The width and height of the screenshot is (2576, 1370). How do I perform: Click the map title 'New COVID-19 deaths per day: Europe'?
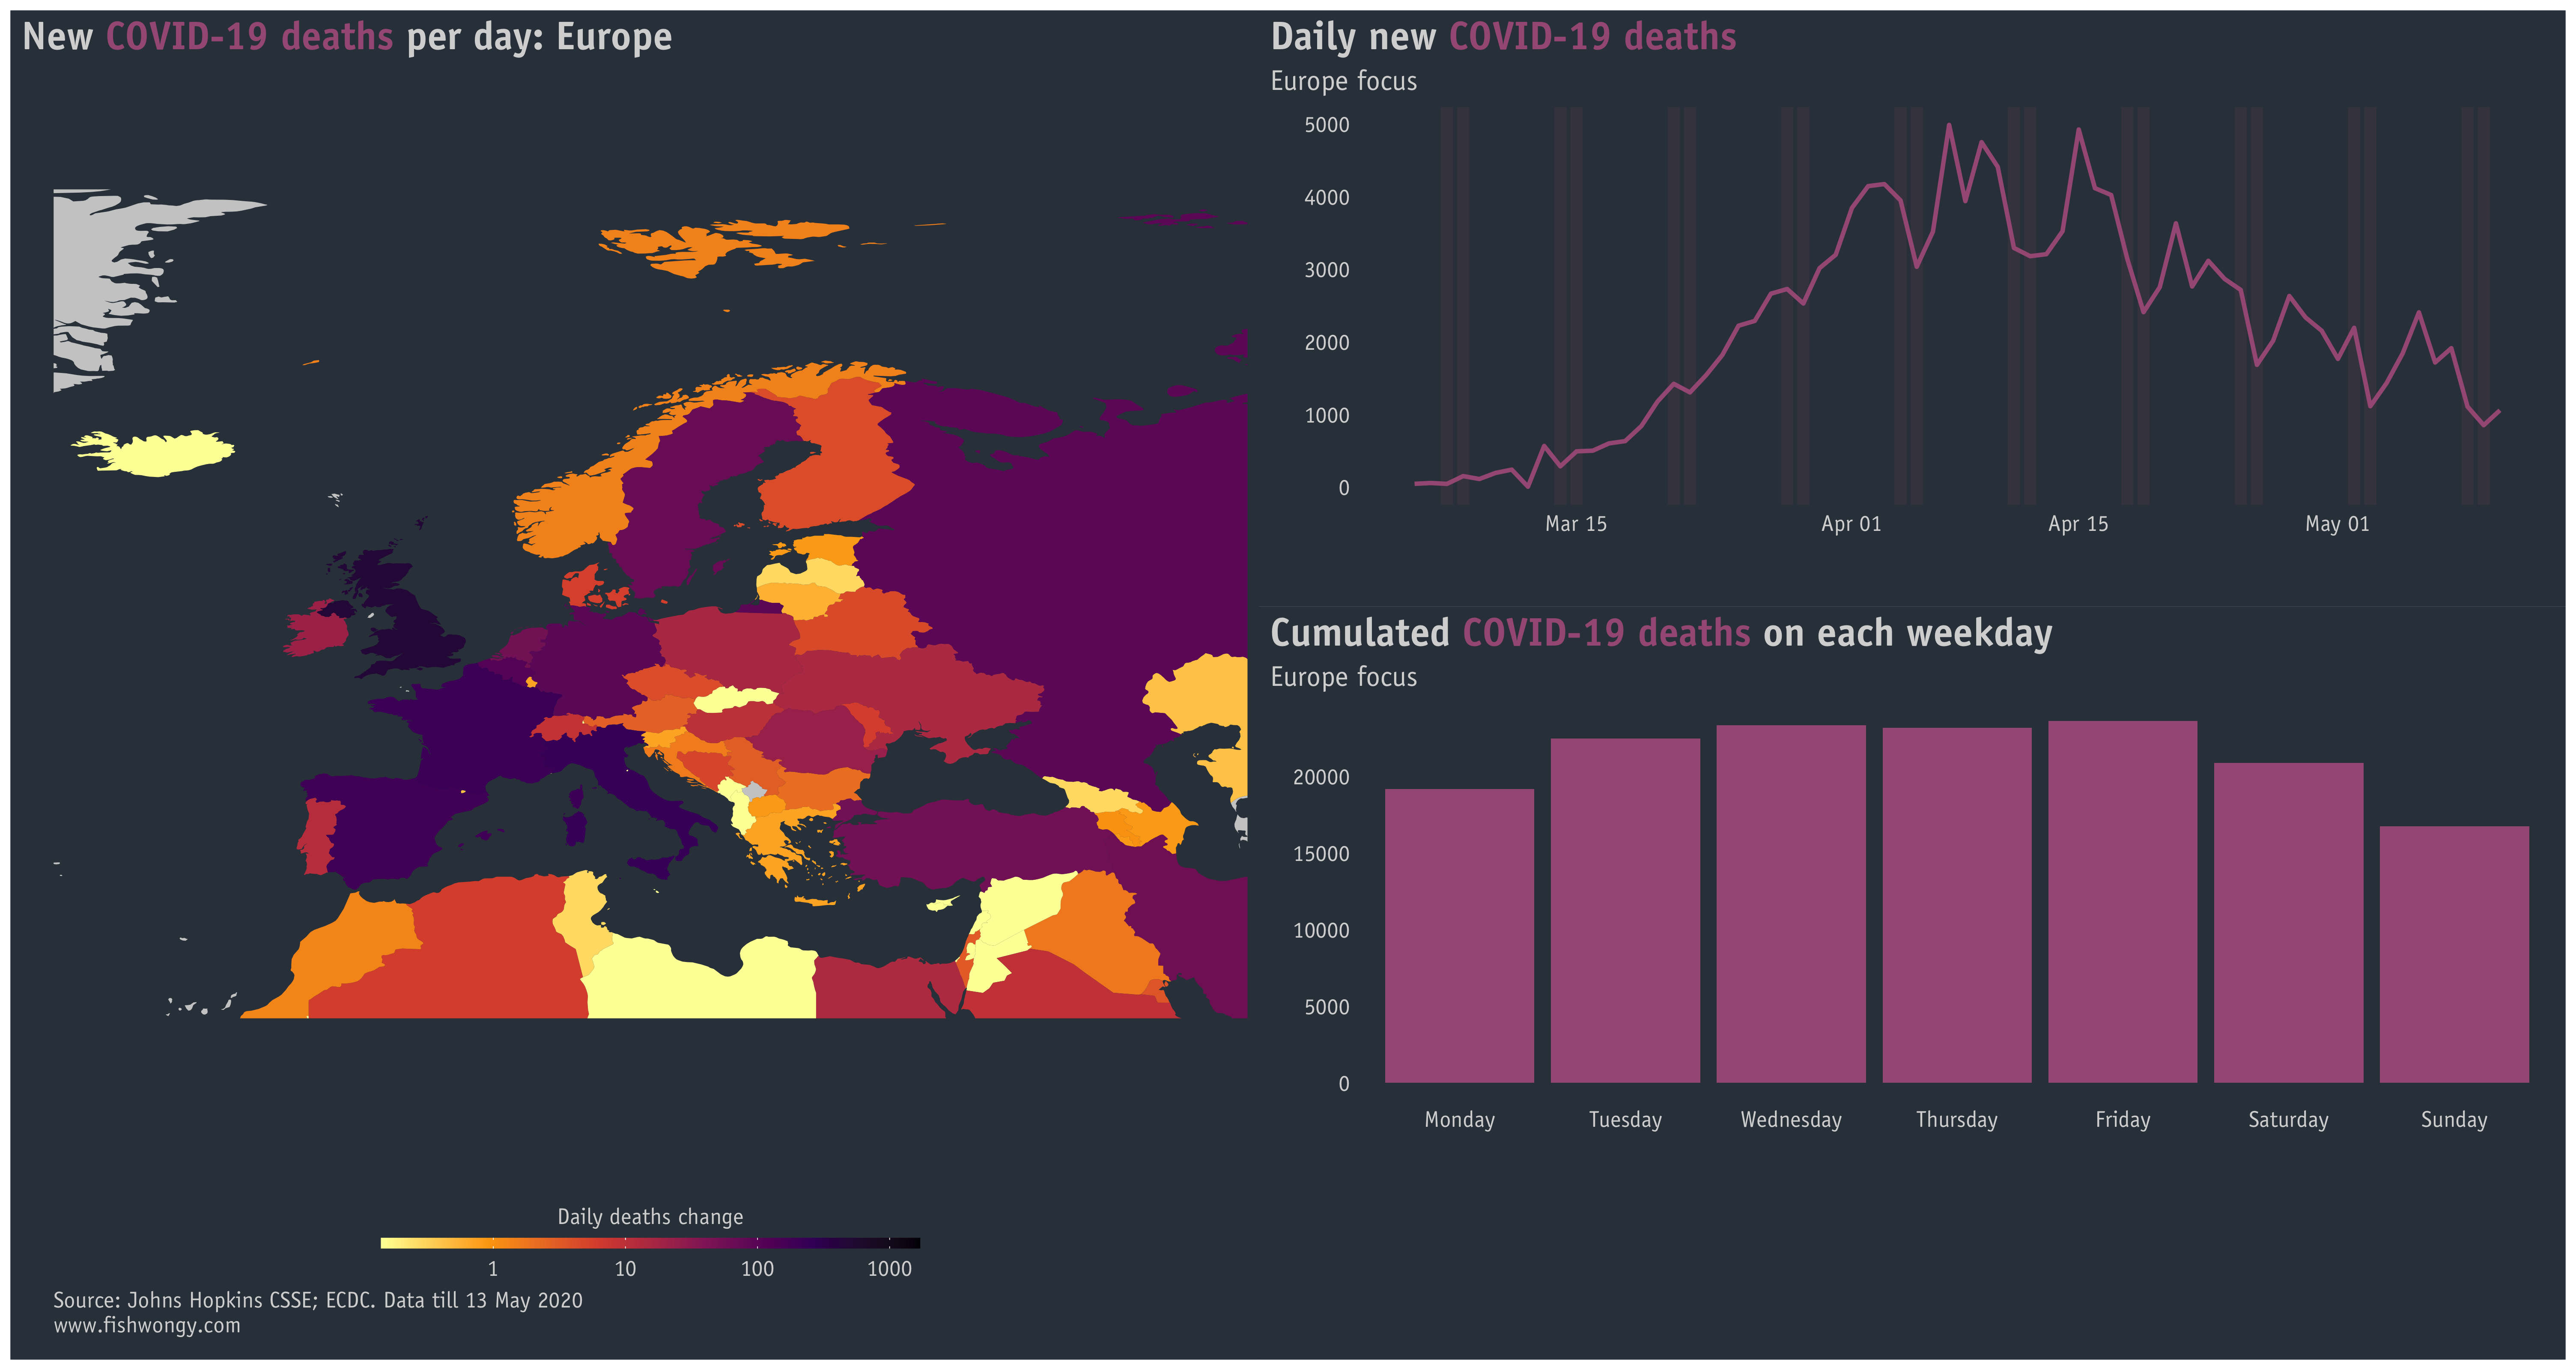click(x=347, y=37)
